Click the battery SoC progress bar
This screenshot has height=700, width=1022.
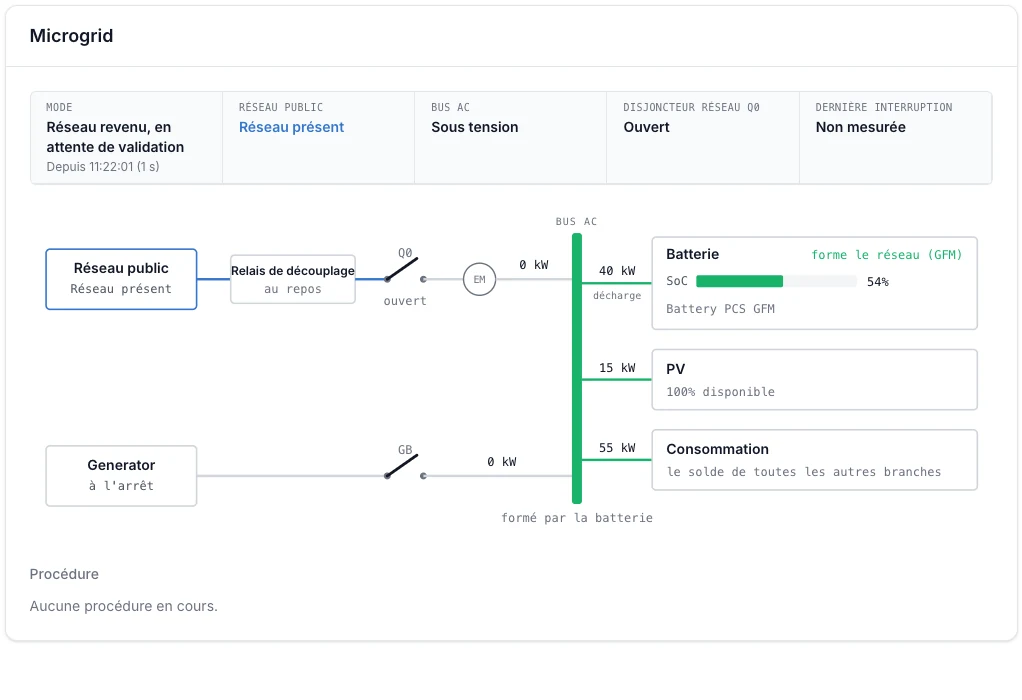(776, 282)
